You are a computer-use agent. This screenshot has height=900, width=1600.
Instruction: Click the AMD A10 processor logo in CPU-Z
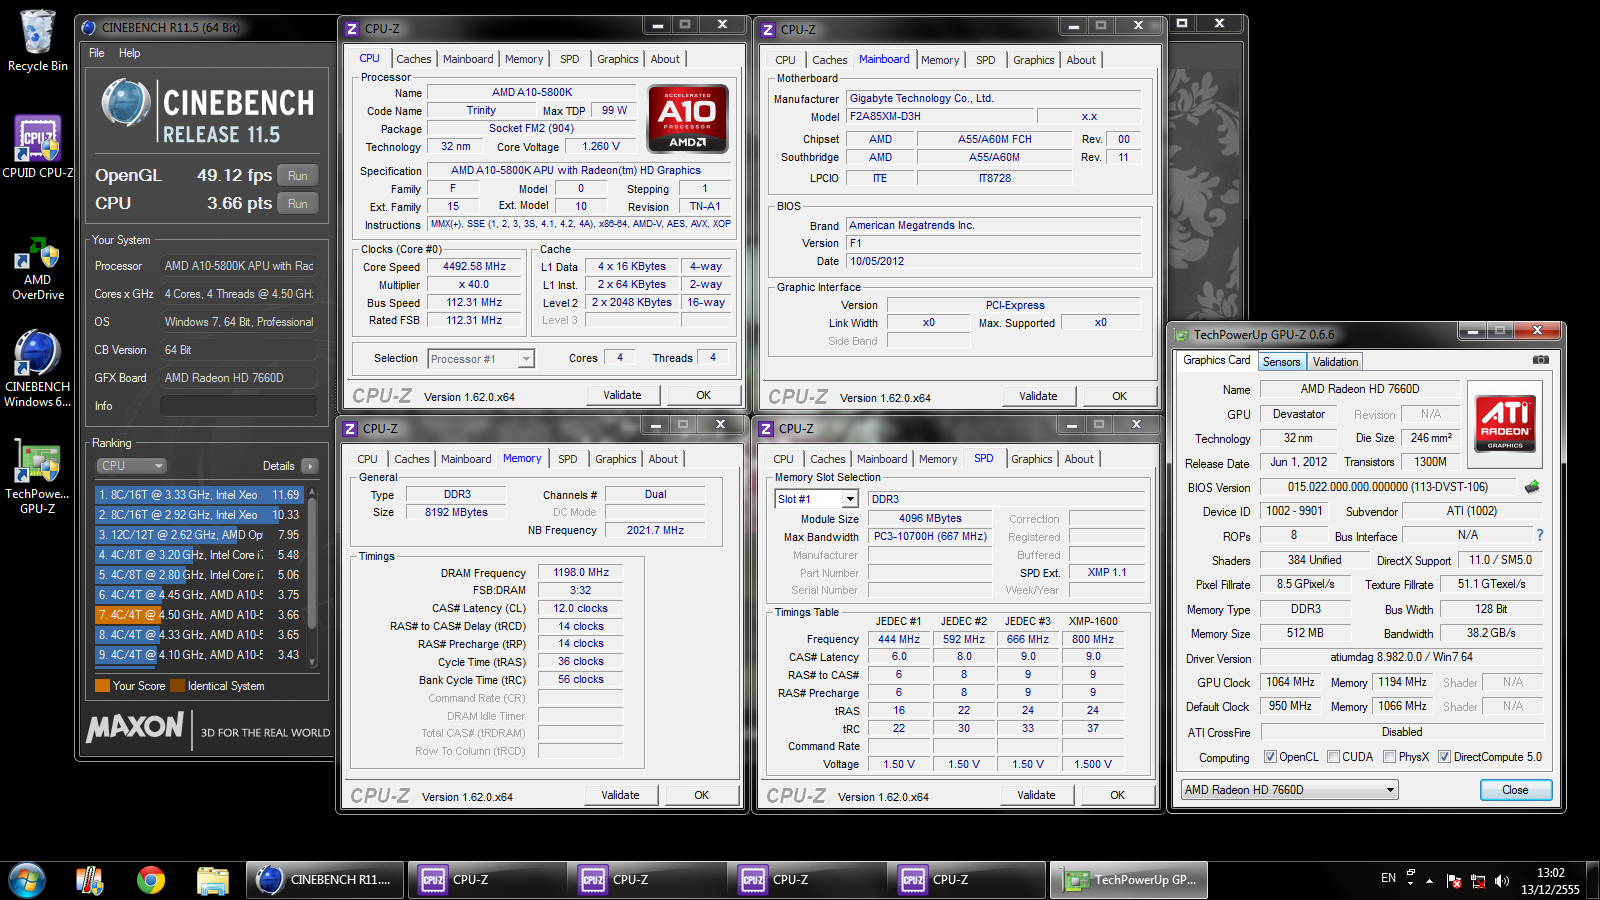pyautogui.click(x=688, y=119)
